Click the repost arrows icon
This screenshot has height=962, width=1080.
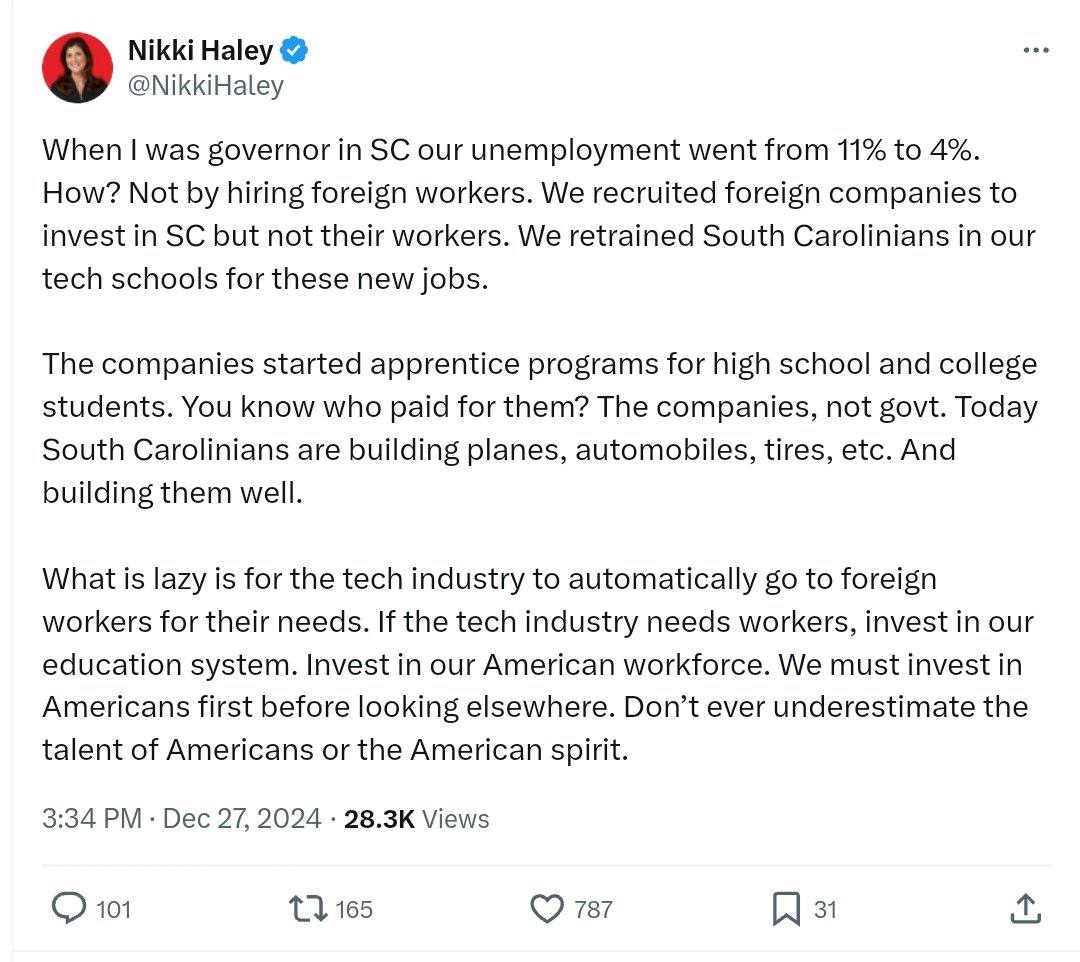click(308, 908)
